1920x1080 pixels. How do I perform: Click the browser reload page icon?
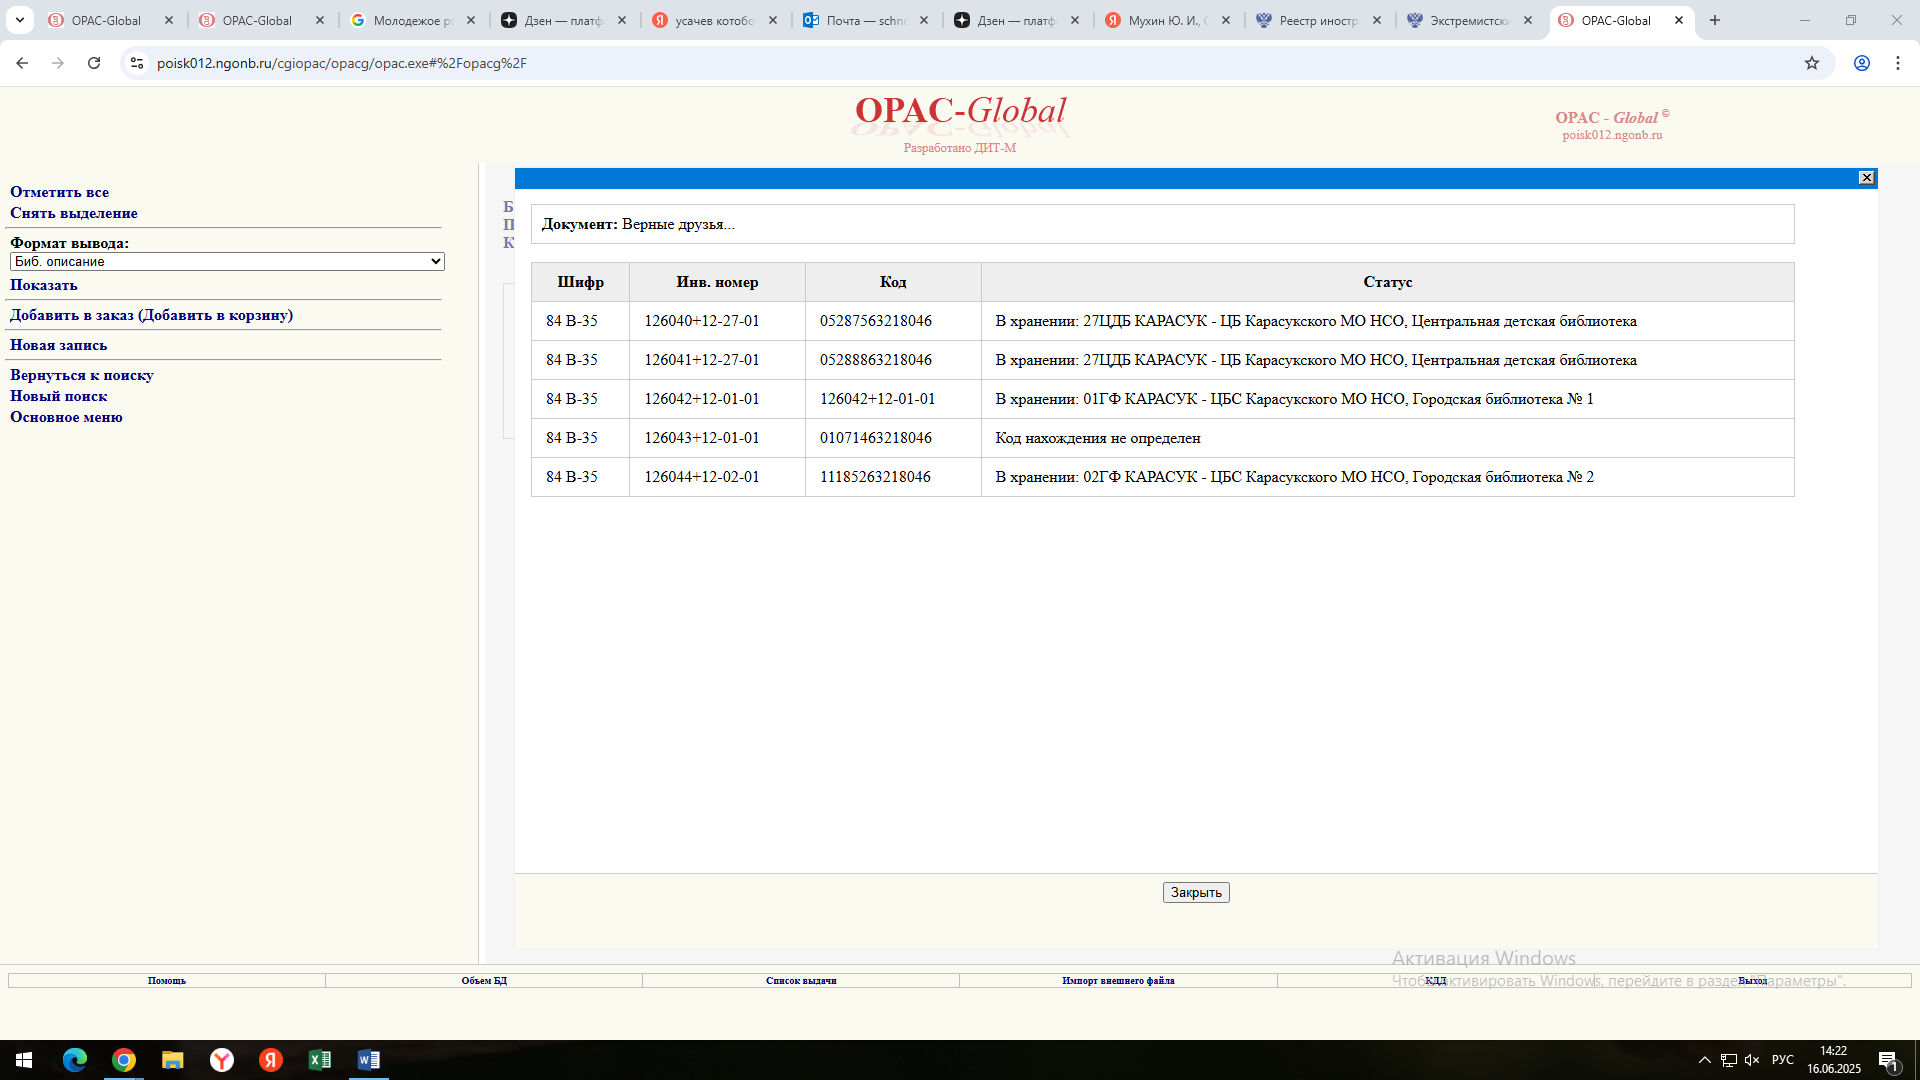[94, 63]
